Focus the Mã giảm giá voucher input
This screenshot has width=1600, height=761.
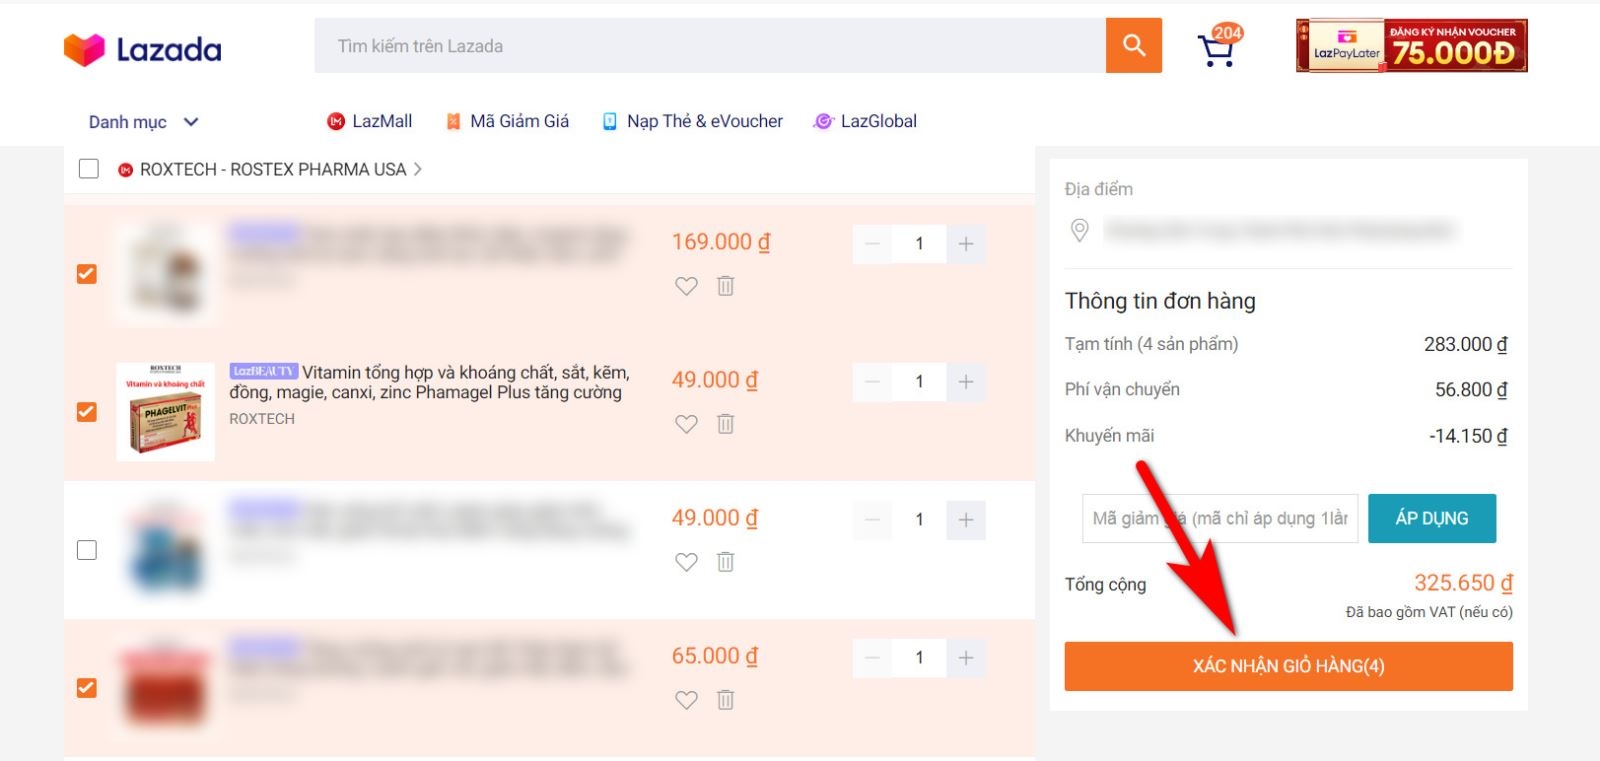[x=1220, y=518]
